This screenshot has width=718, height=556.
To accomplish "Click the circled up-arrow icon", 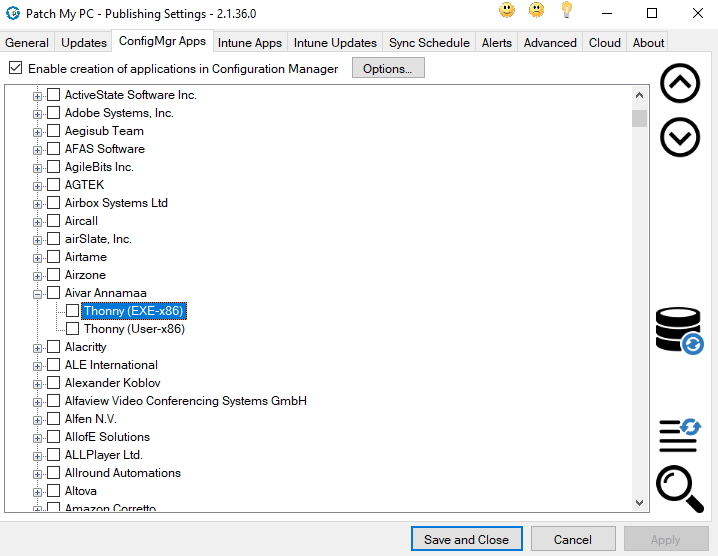I will pyautogui.click(x=680, y=85).
